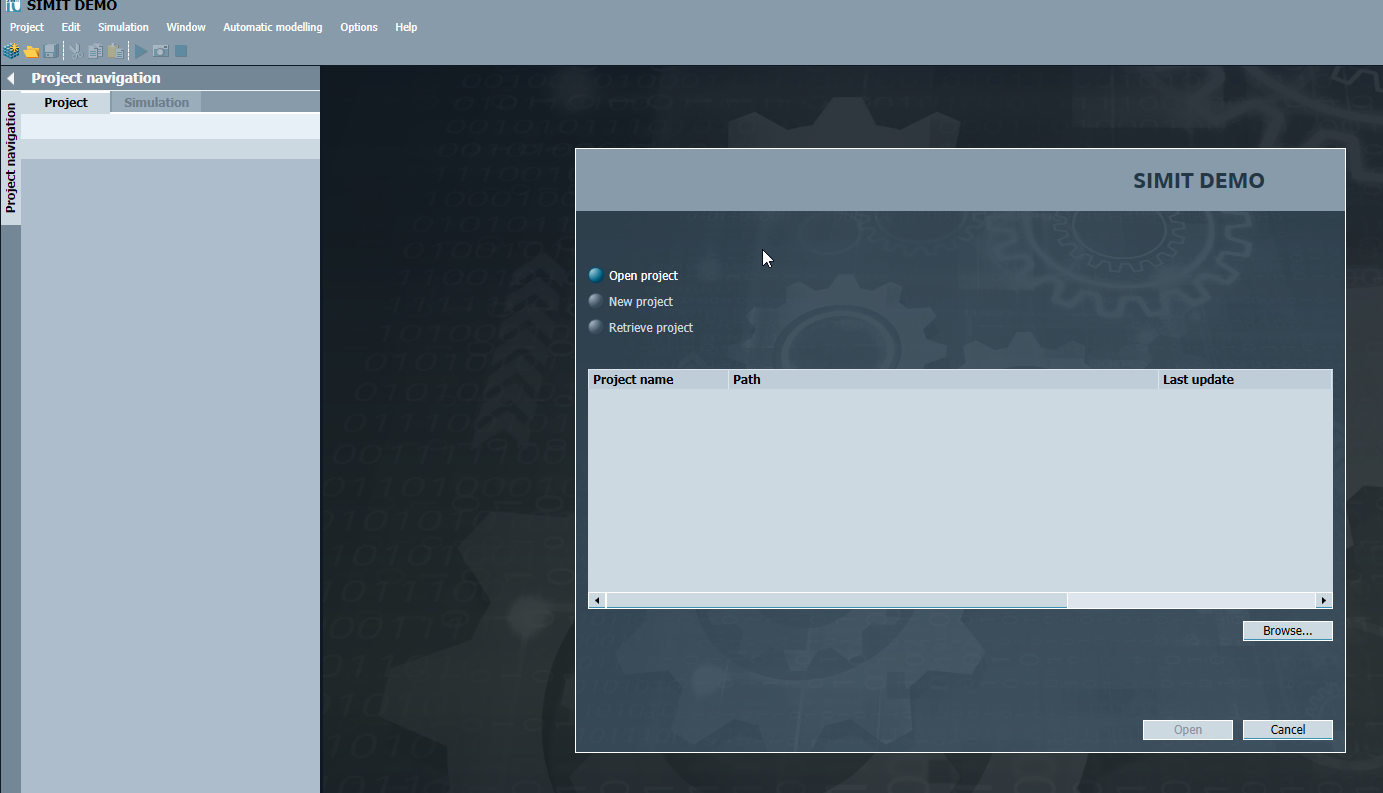Open the Simulation menu
Image resolution: width=1383 pixels, height=793 pixels.
tap(123, 27)
